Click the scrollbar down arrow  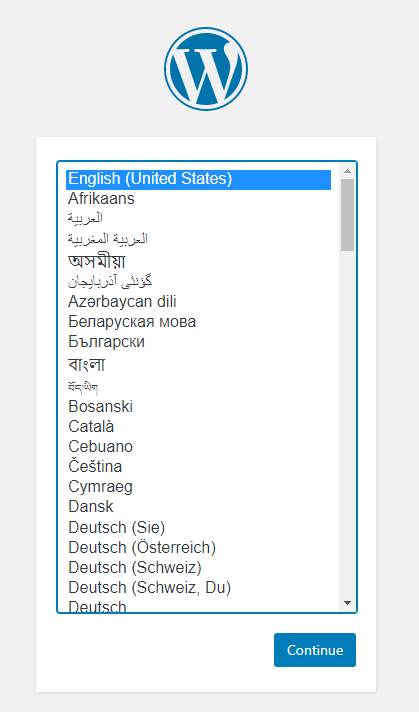[348, 603]
